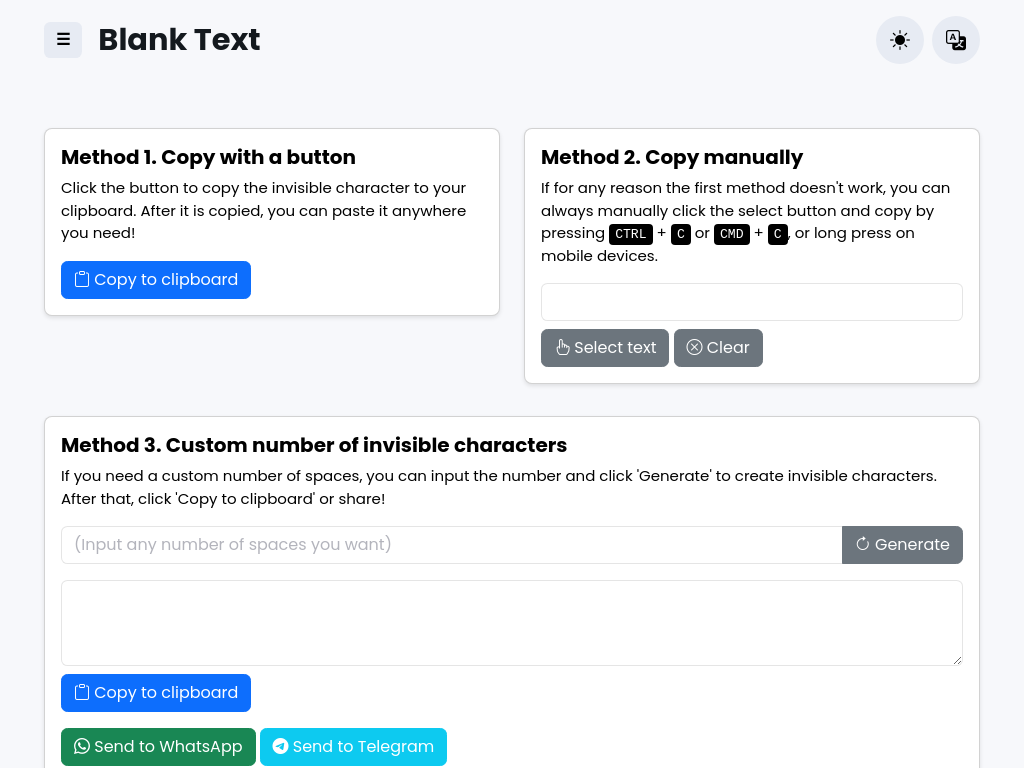This screenshot has height=768, width=1024.
Task: Click the number-of-spaces input field
Action: (450, 544)
